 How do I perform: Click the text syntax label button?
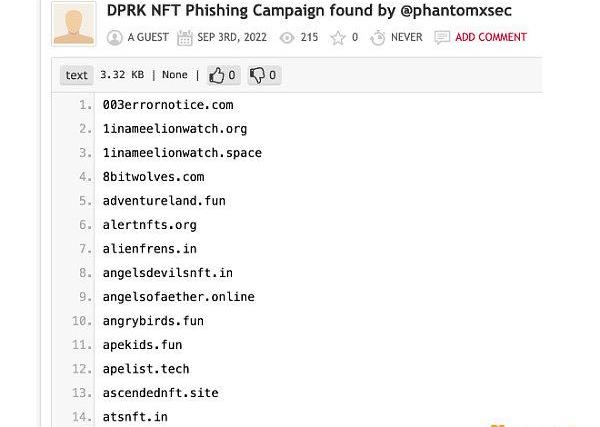[77, 75]
